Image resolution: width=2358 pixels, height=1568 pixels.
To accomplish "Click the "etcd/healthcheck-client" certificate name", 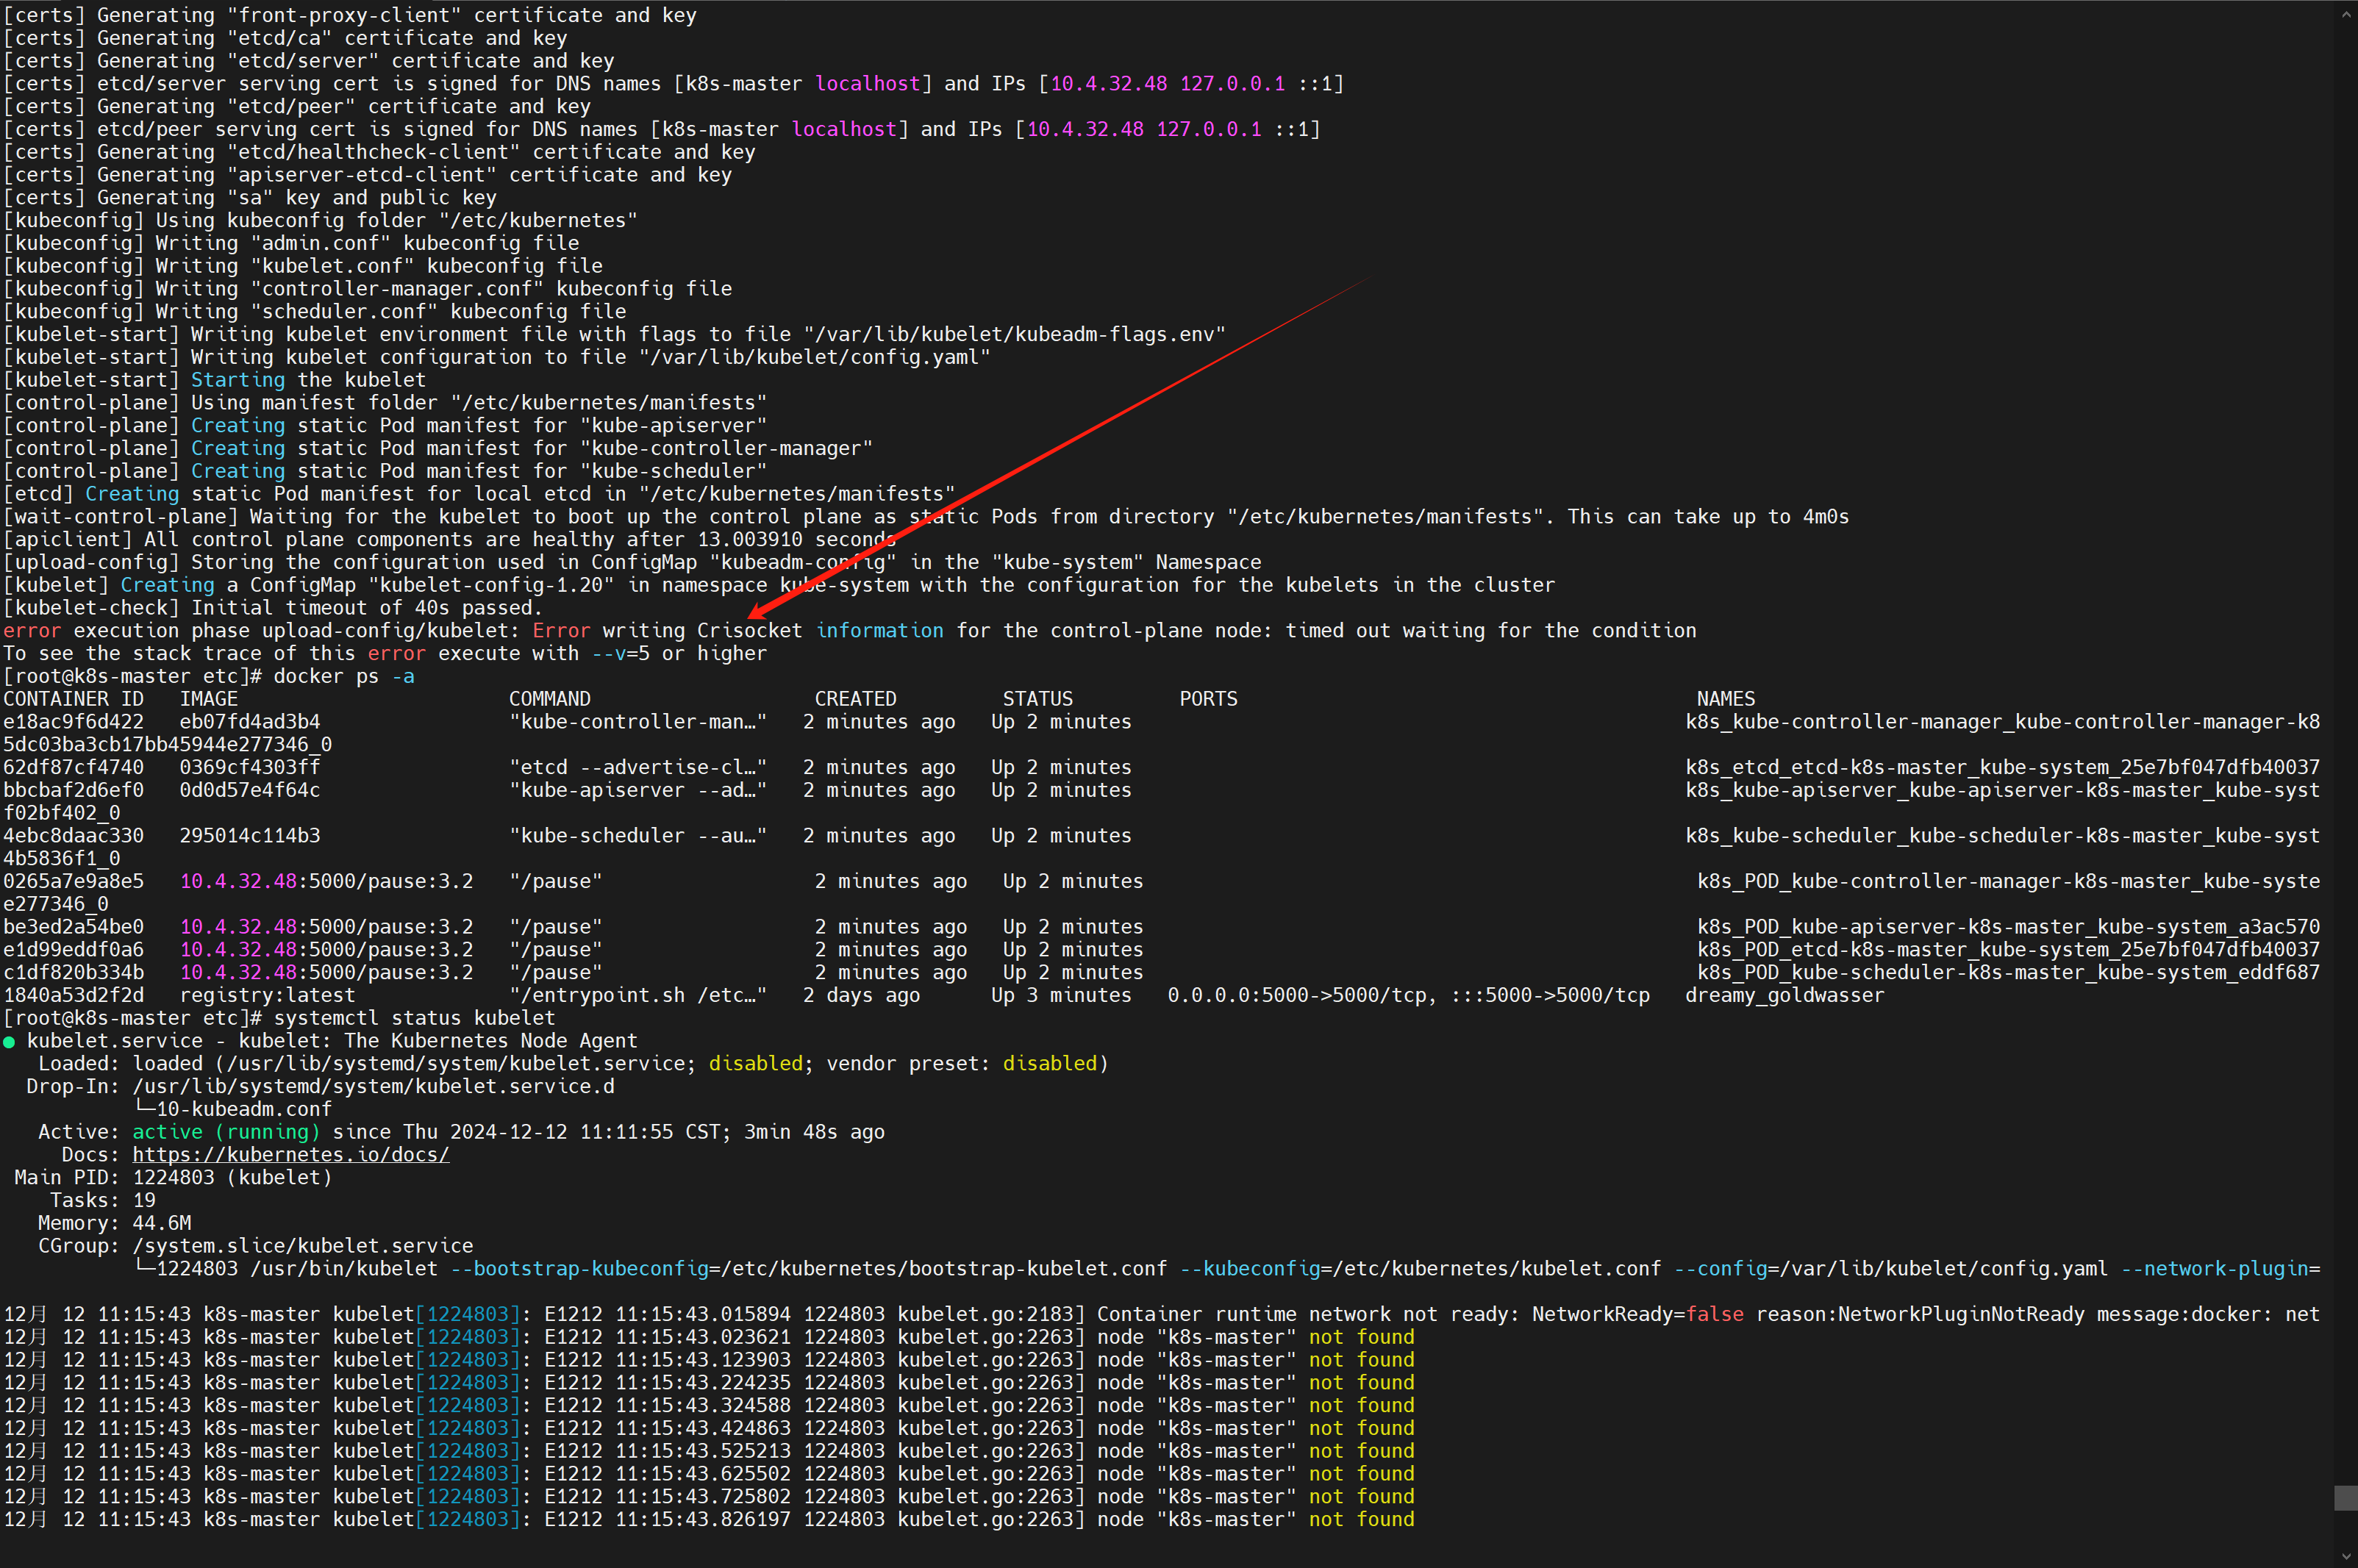I will 373,153.
